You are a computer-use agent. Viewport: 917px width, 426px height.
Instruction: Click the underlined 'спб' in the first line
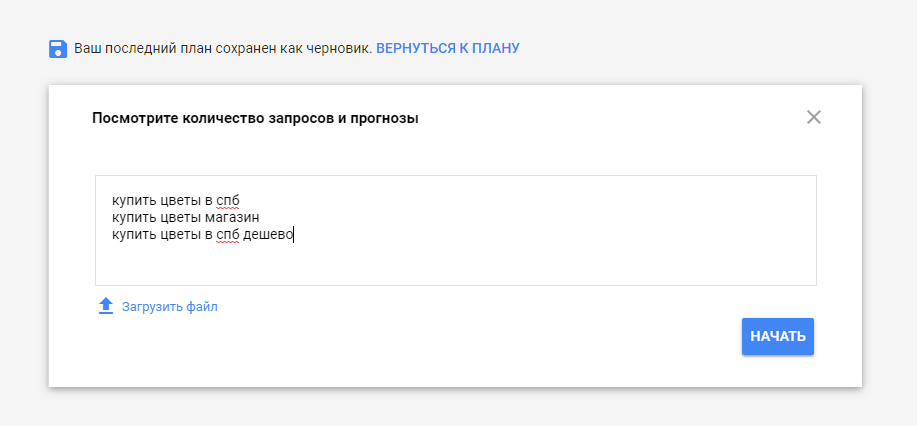click(x=228, y=199)
